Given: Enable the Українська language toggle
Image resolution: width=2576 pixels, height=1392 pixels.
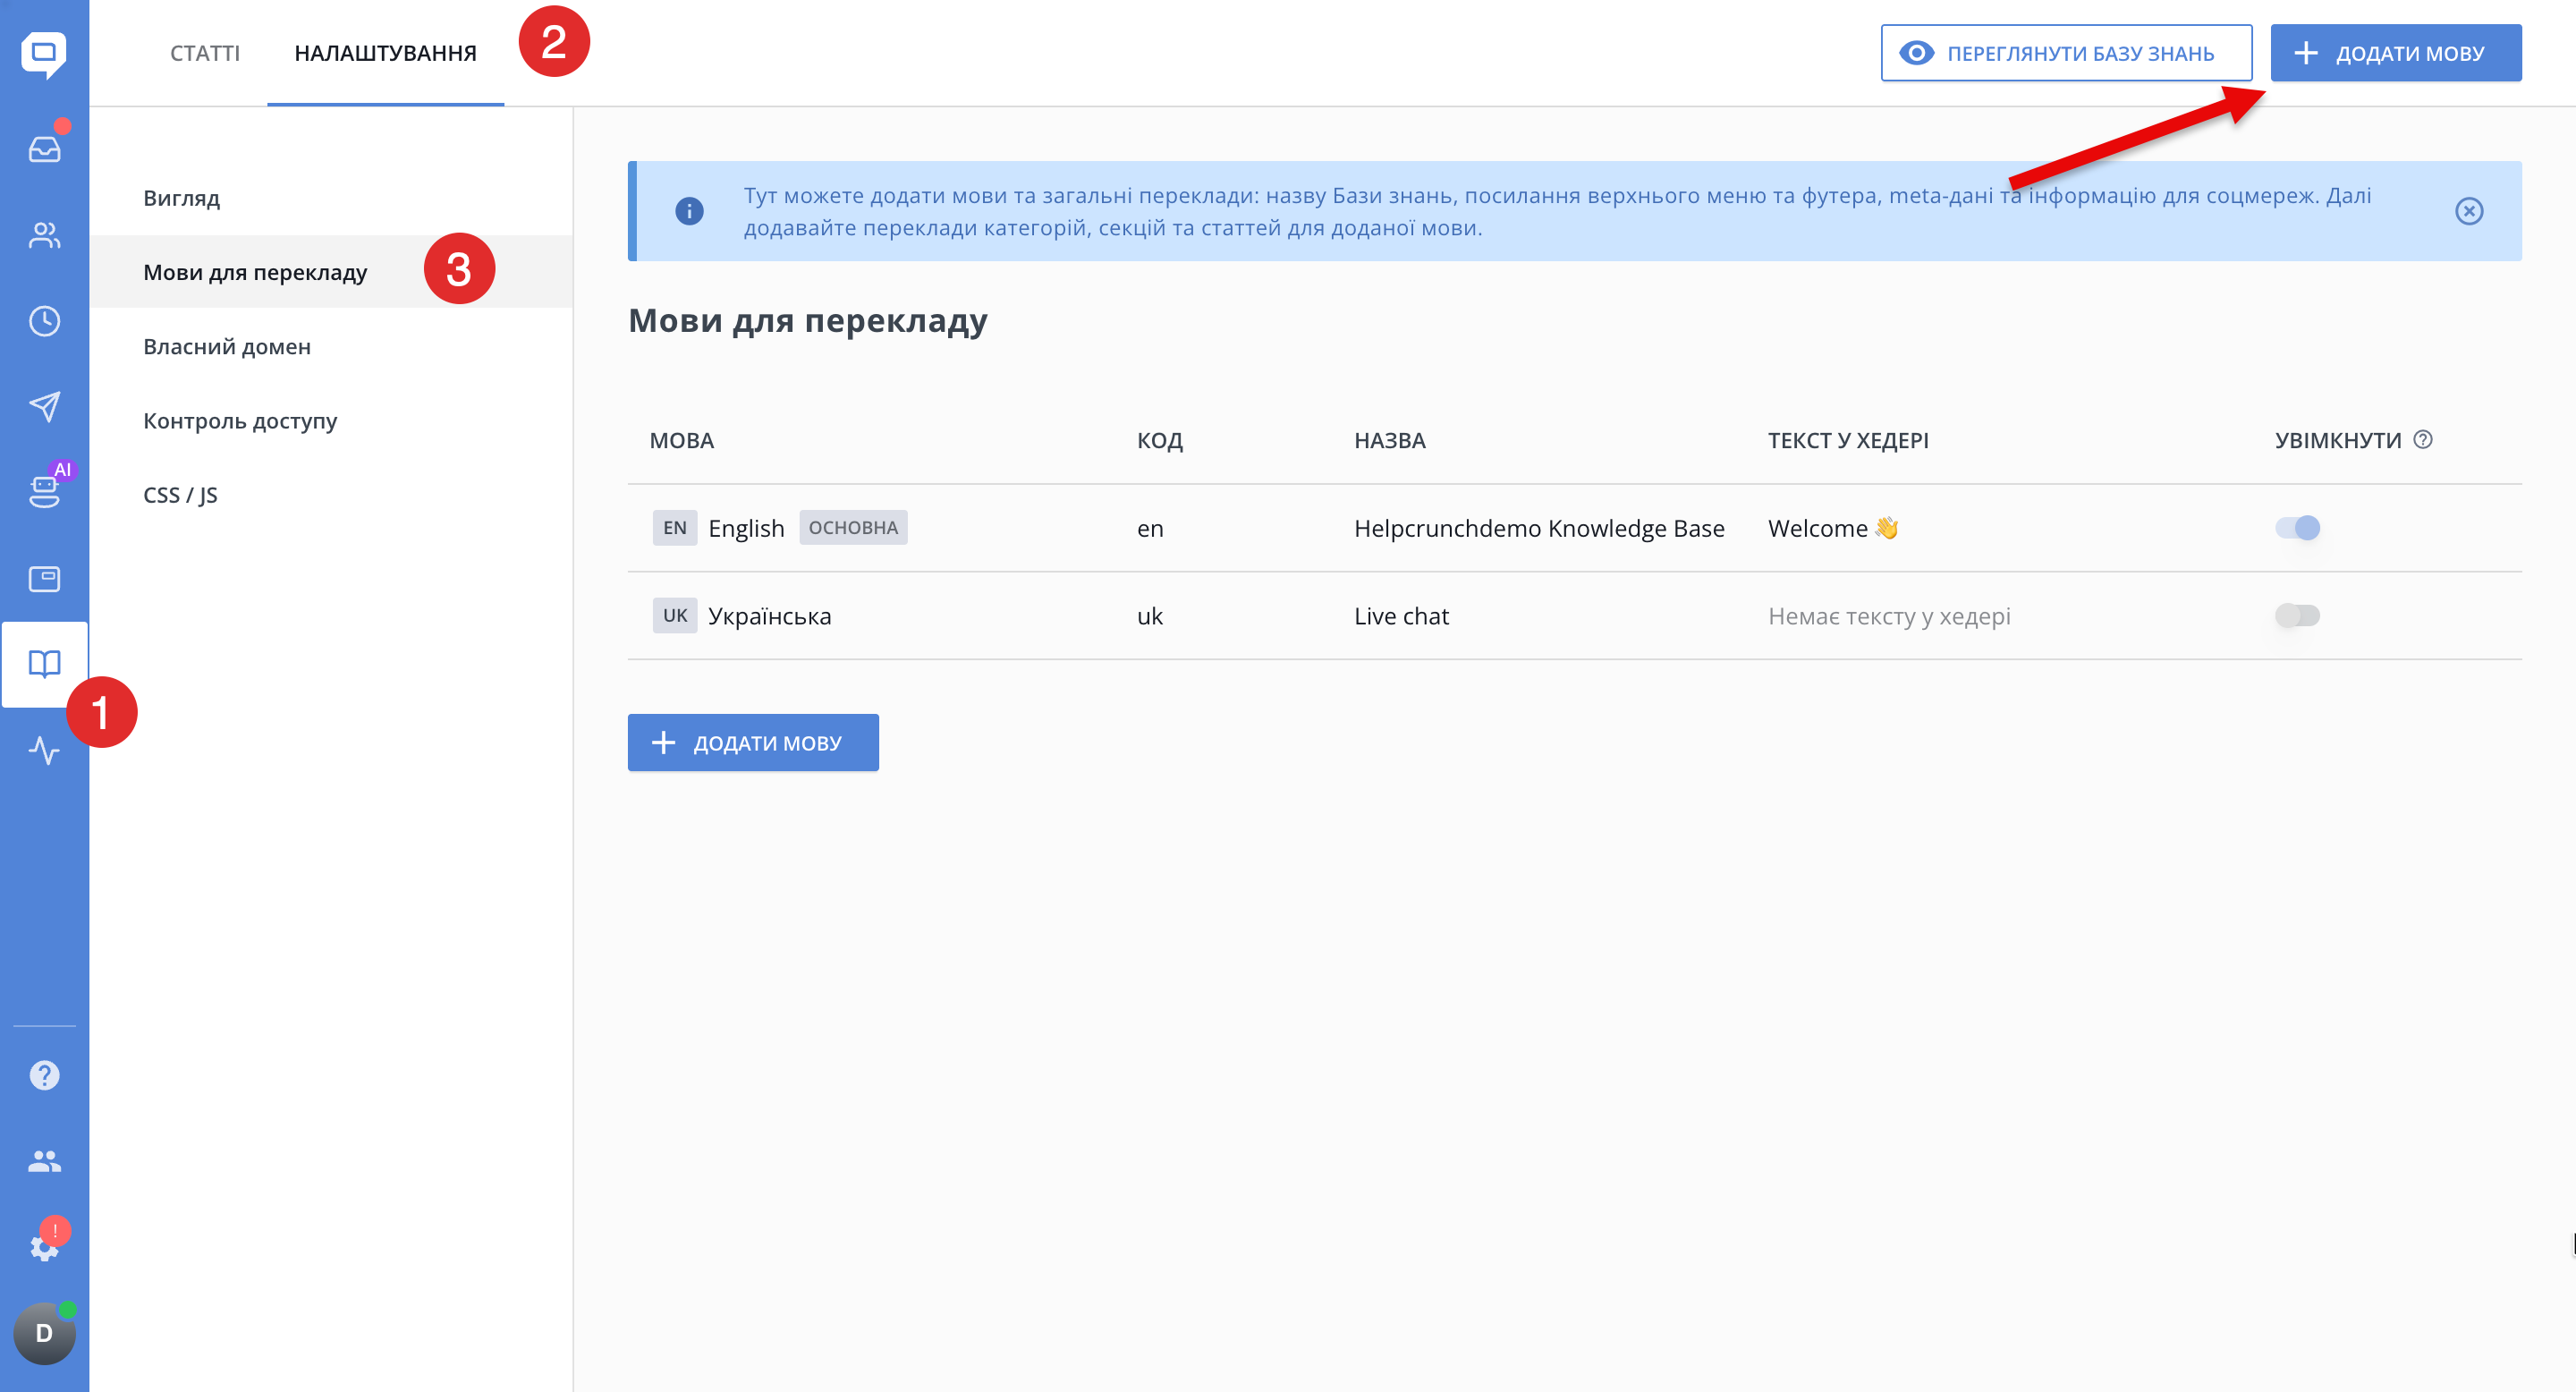Looking at the screenshot, I should (x=2296, y=615).
